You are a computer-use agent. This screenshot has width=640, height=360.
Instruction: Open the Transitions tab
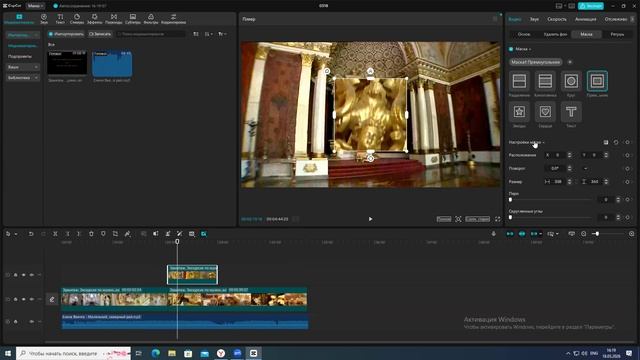tap(113, 19)
